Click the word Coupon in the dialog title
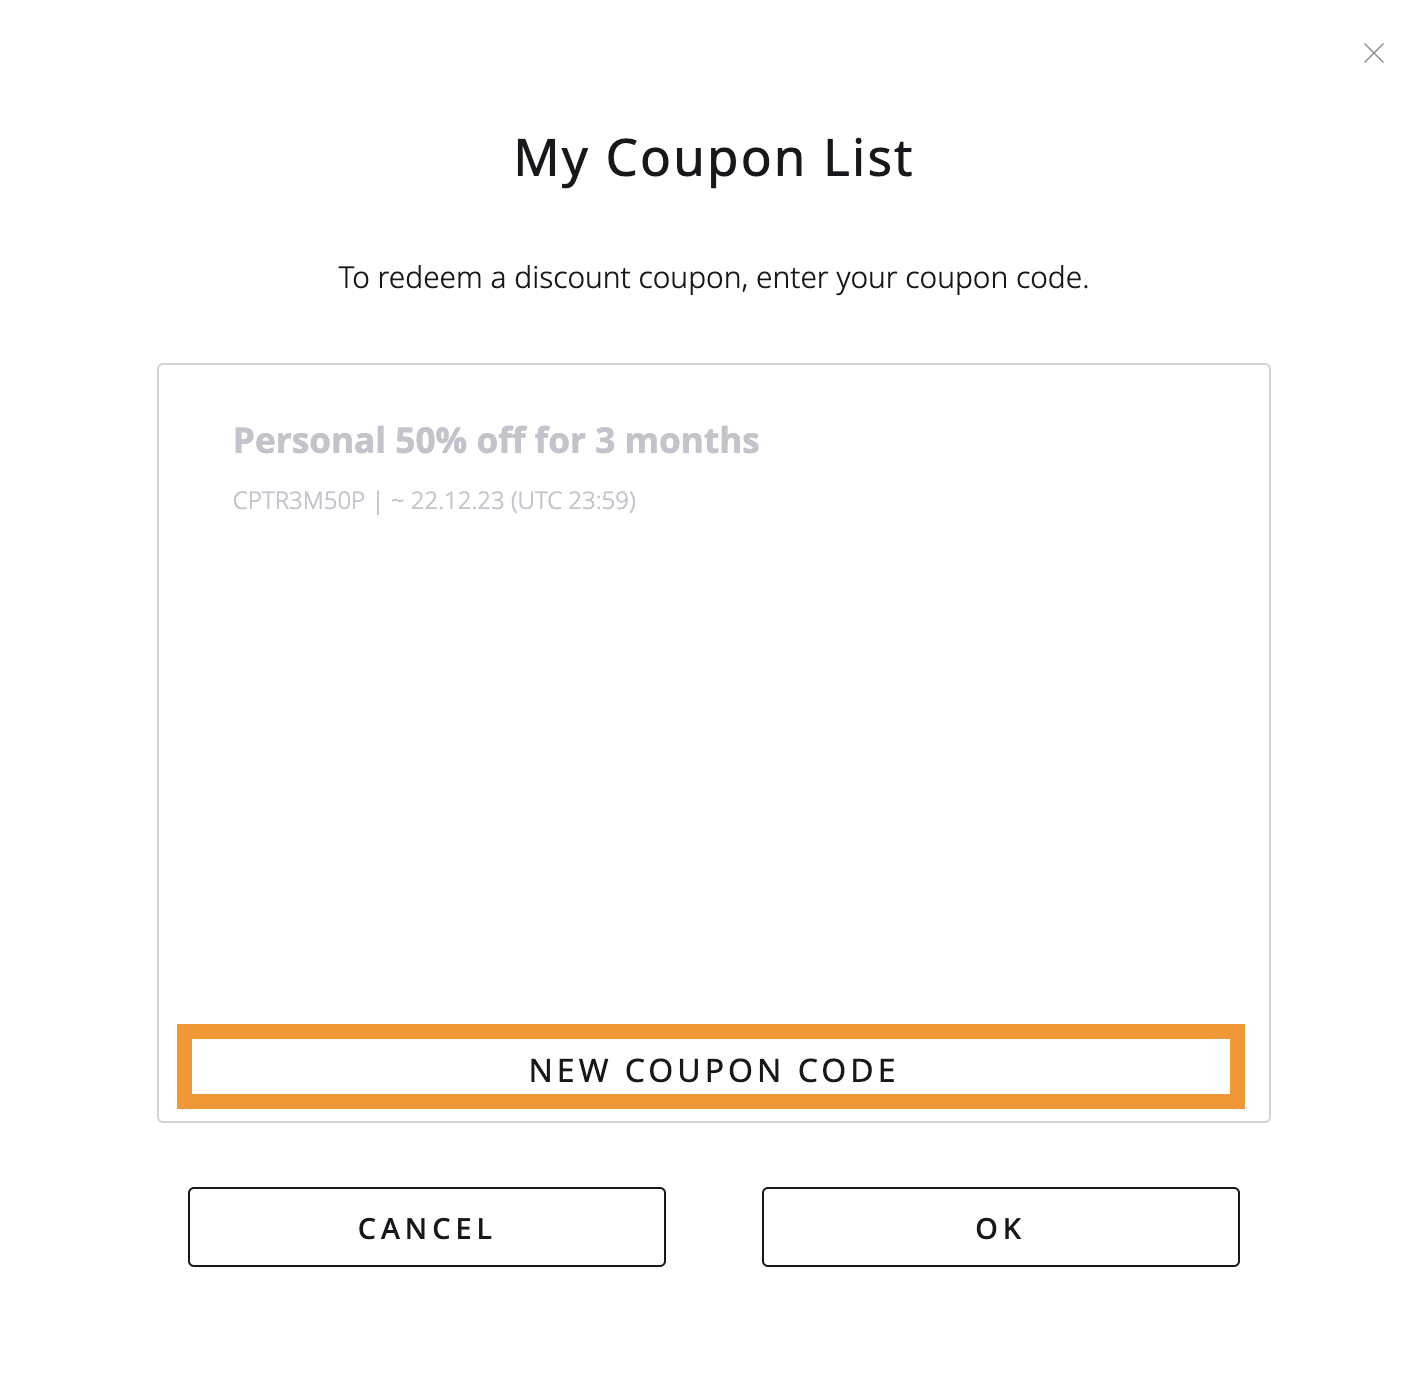This screenshot has height=1390, width=1424. [705, 158]
